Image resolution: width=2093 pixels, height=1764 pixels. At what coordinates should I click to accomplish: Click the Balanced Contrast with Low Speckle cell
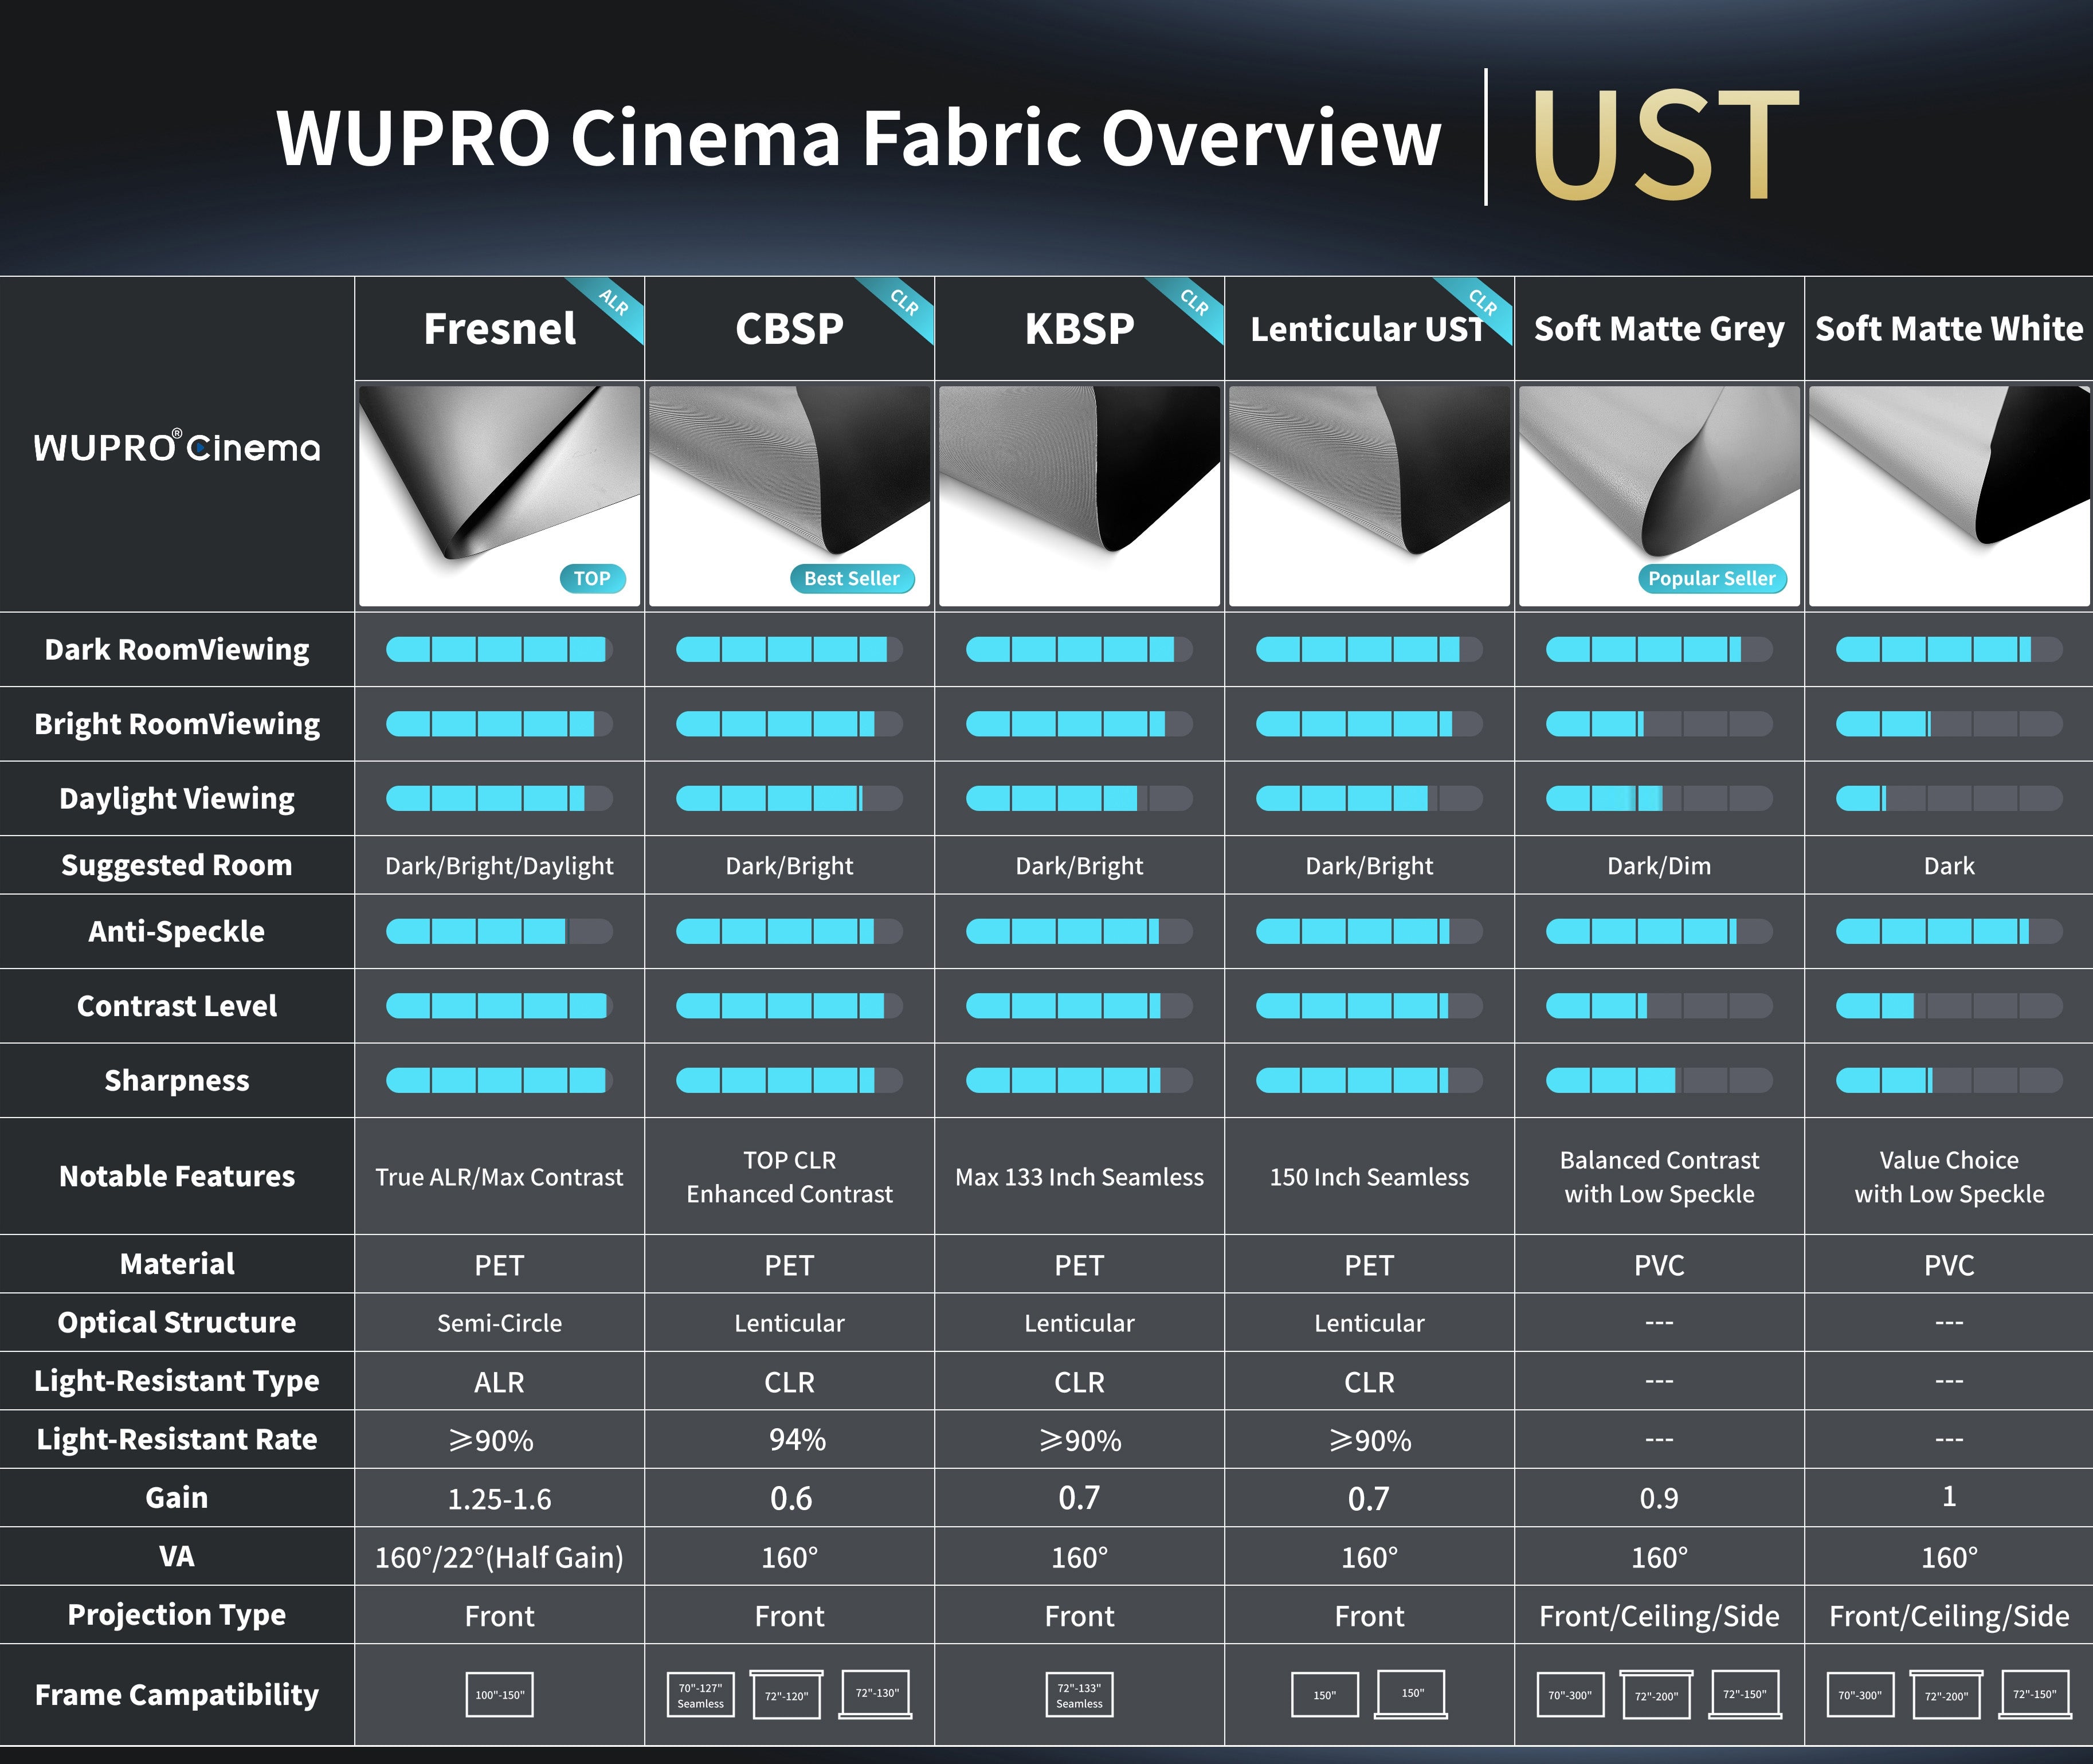[x=1659, y=1177]
